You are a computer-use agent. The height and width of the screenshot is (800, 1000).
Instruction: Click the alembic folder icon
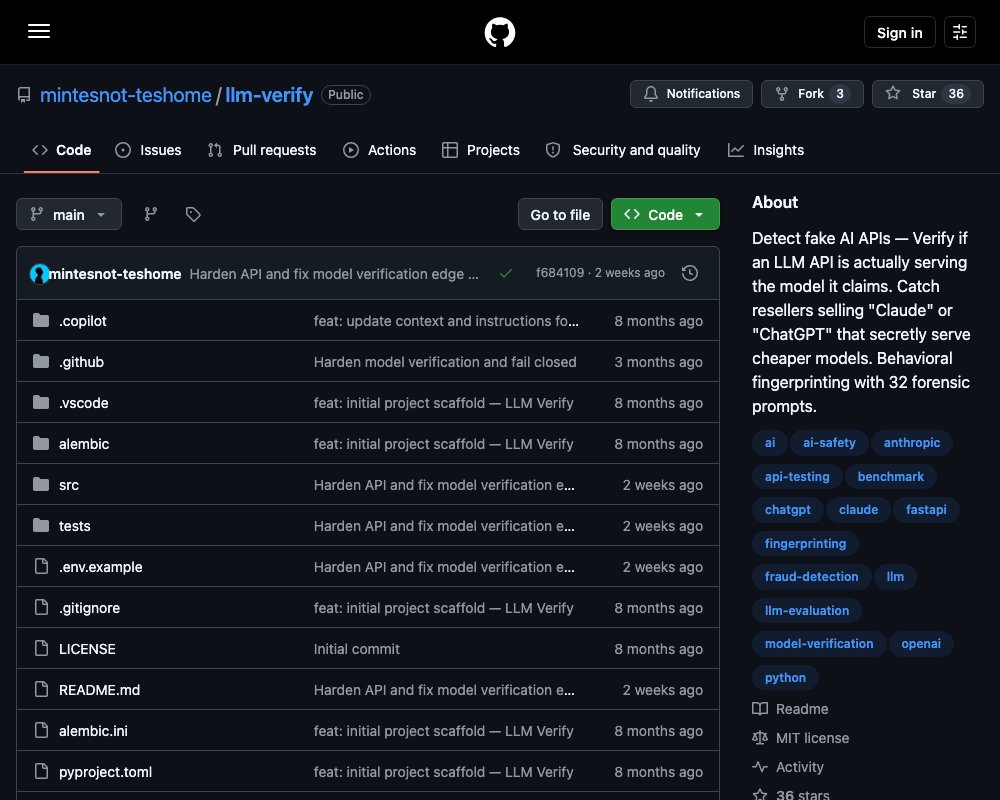coord(41,443)
